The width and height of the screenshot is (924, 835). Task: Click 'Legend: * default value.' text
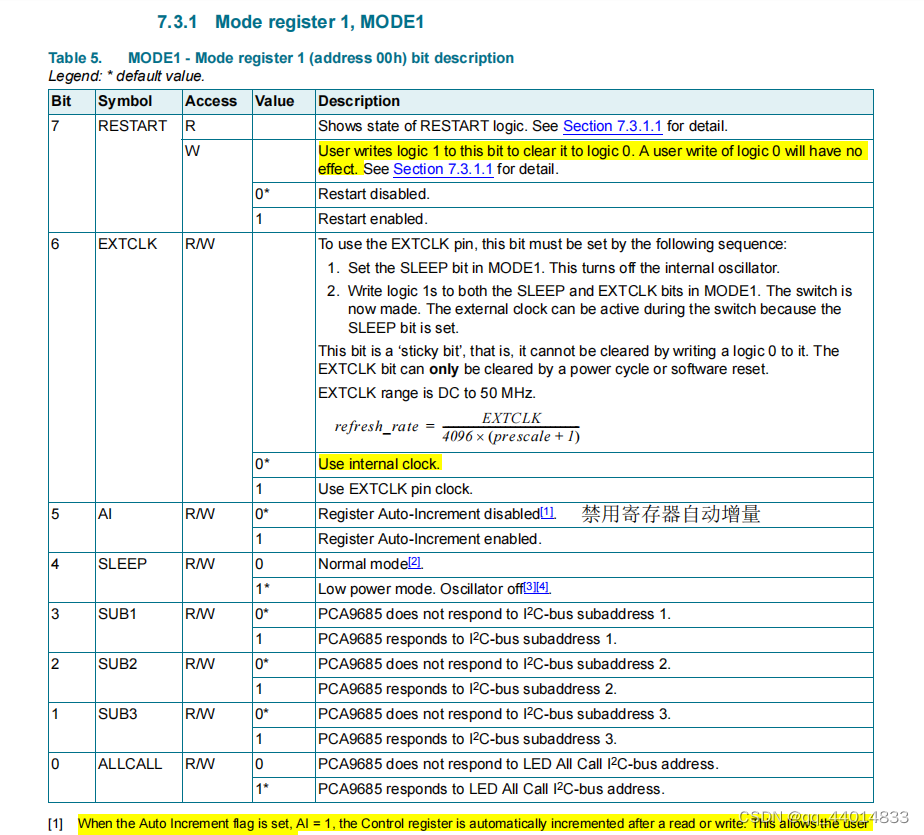[127, 76]
